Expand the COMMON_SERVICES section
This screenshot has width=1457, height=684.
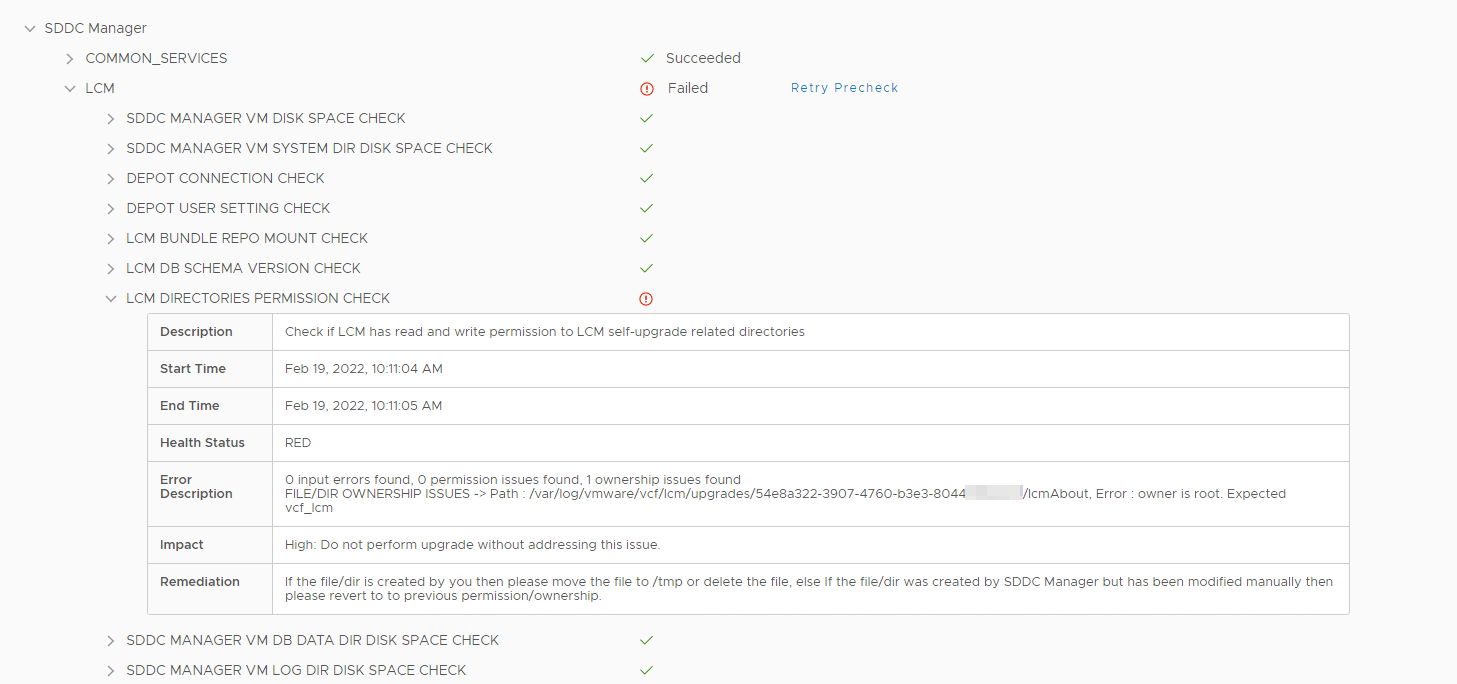tap(70, 58)
